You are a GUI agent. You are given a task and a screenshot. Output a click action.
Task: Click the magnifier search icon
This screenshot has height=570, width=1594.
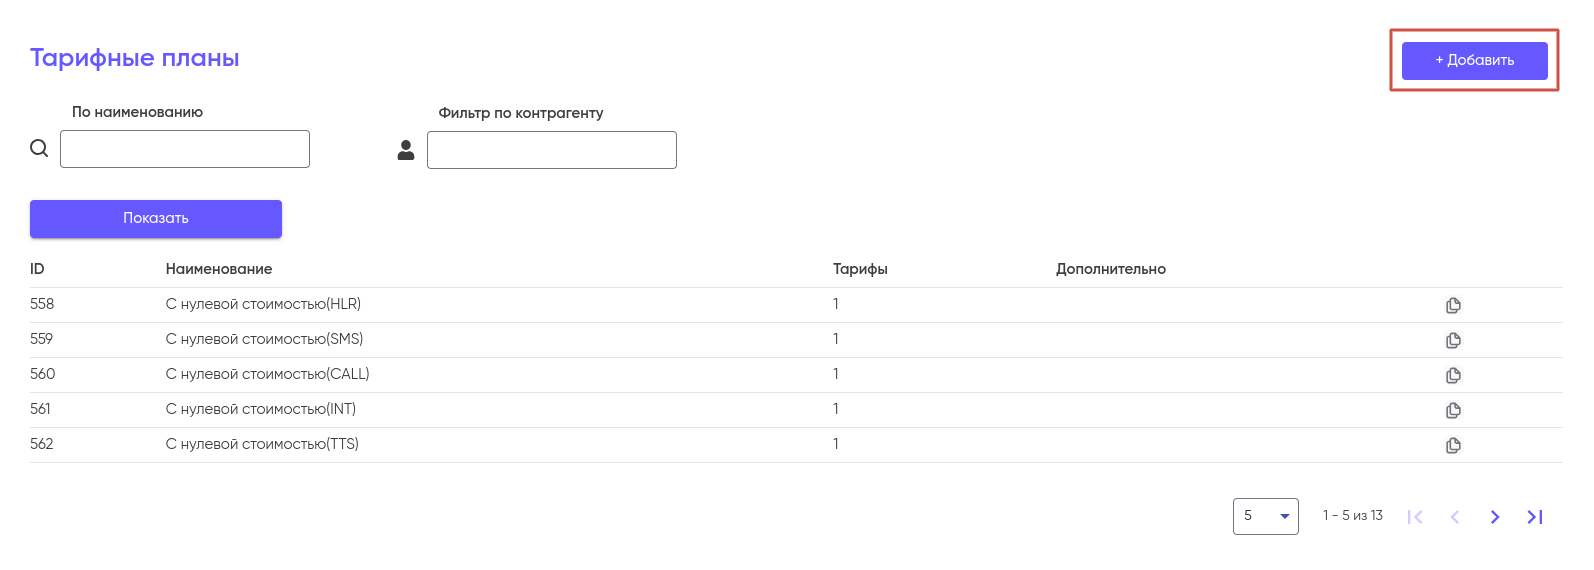(x=39, y=148)
